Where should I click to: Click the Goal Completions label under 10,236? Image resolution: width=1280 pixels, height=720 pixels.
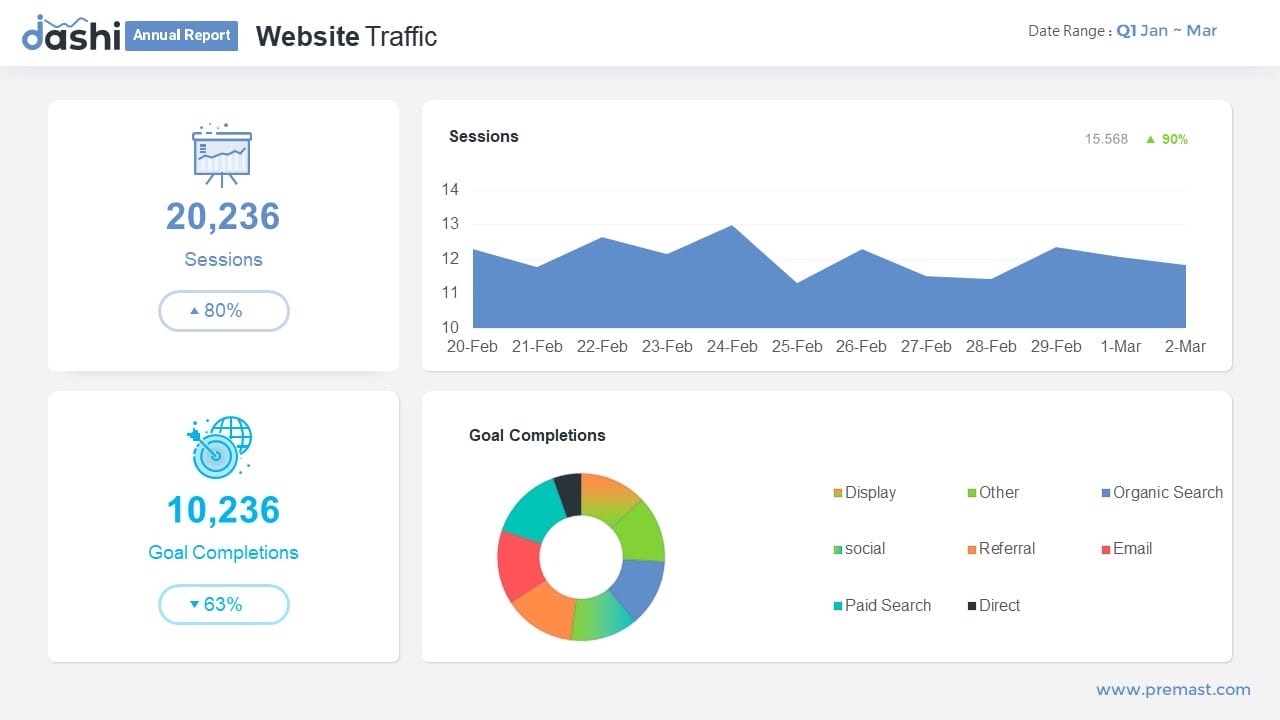click(223, 552)
